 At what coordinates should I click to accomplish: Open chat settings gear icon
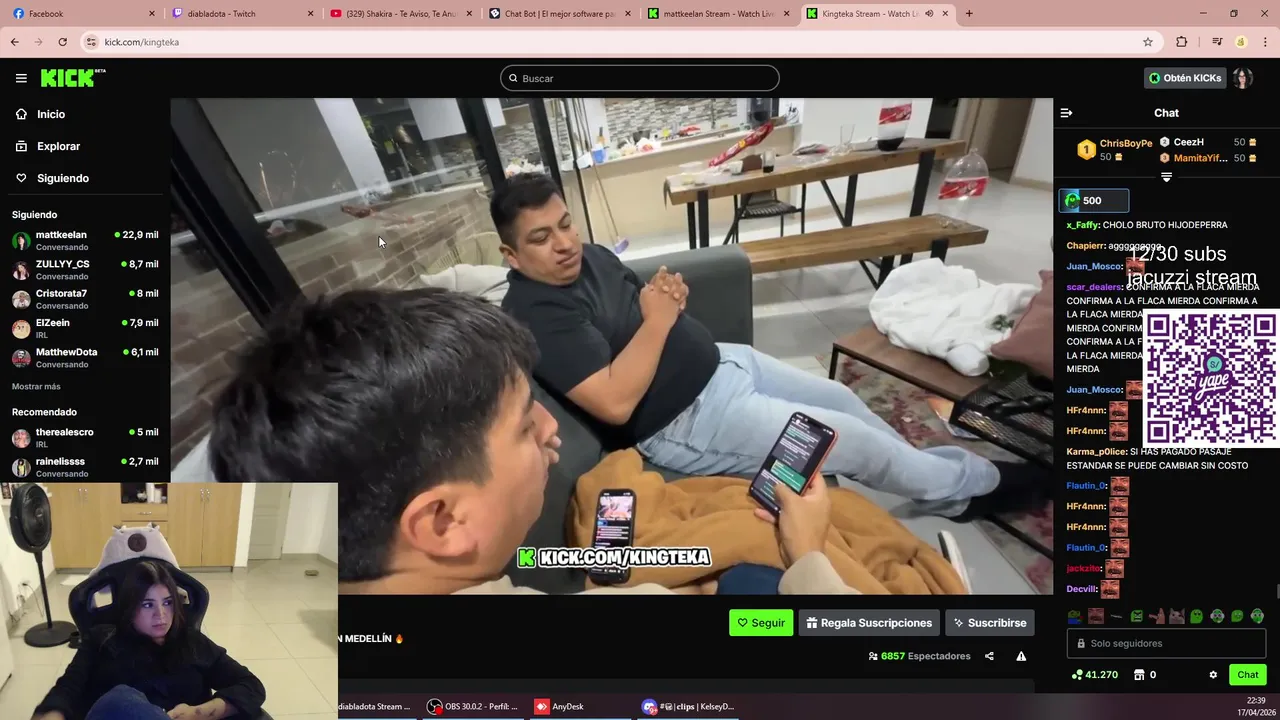click(1213, 675)
